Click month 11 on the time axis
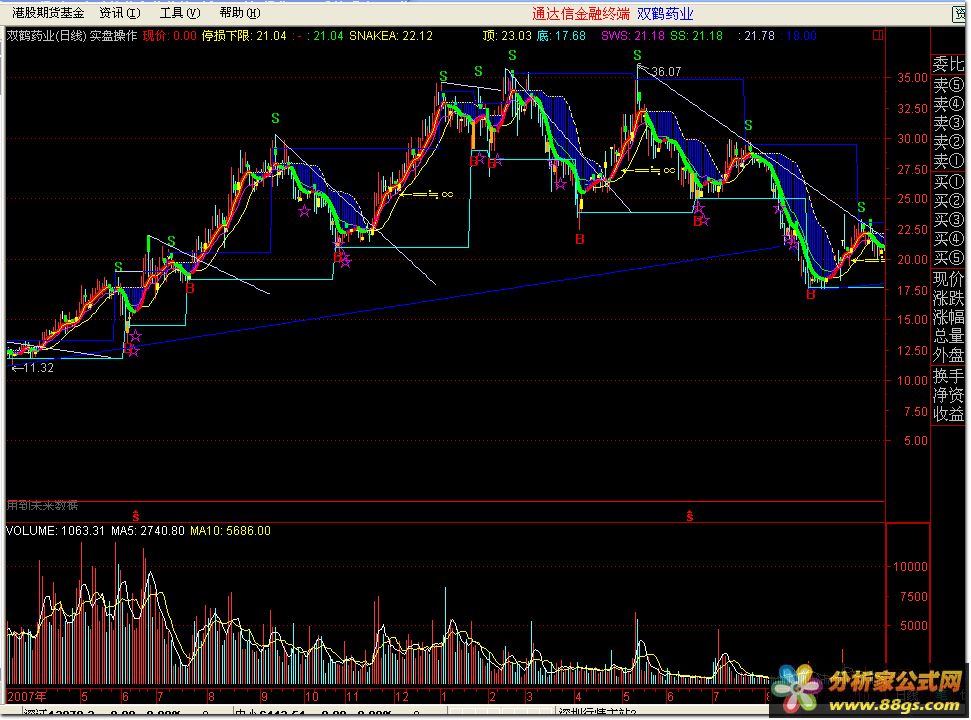 click(x=352, y=697)
